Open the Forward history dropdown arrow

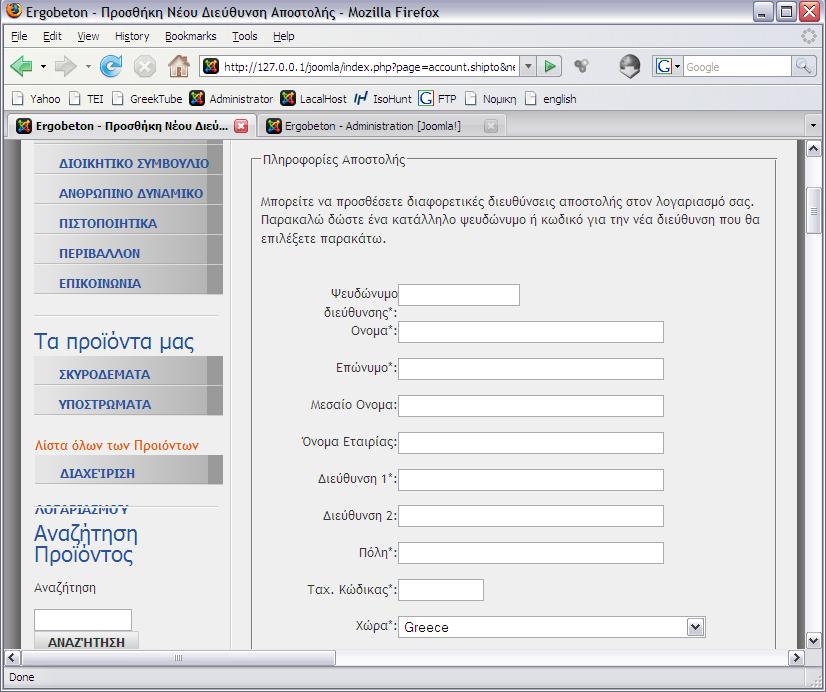(x=88, y=67)
